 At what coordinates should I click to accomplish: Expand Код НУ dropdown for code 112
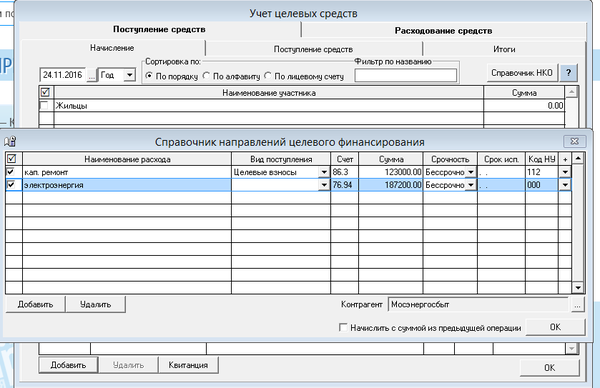[565, 172]
